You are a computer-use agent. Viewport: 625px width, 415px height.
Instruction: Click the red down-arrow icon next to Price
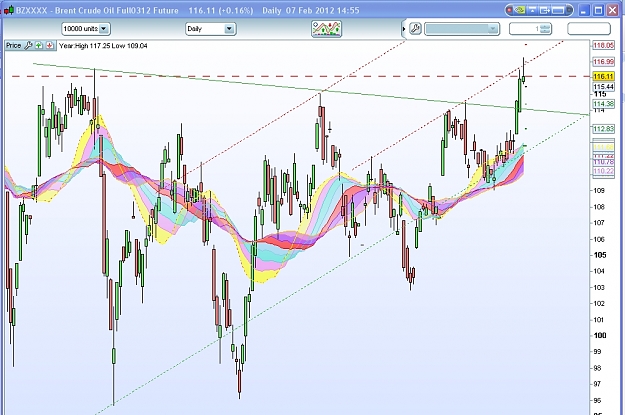49,45
